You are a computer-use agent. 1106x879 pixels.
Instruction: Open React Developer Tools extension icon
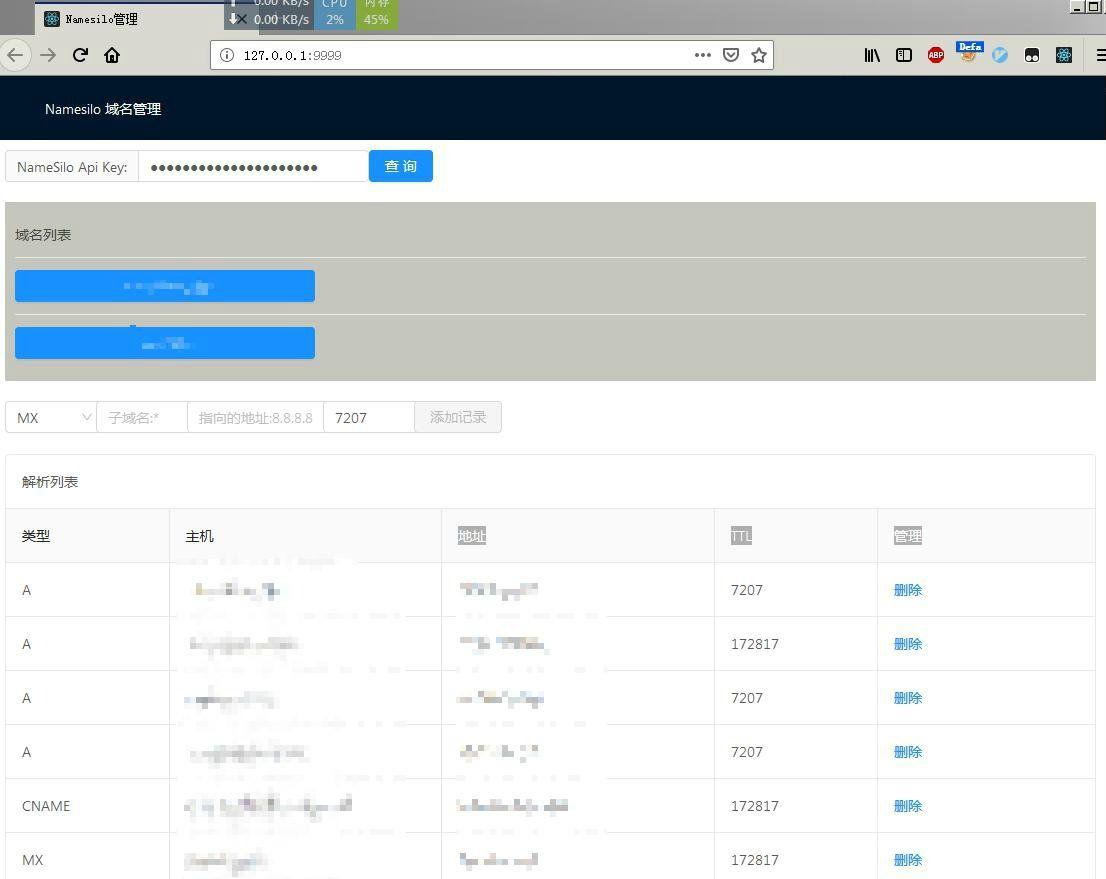[1064, 55]
